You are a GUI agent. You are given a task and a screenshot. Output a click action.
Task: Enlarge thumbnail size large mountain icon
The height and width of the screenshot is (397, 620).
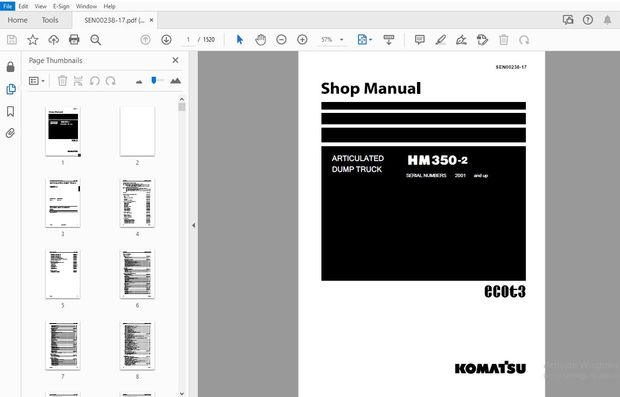175,81
